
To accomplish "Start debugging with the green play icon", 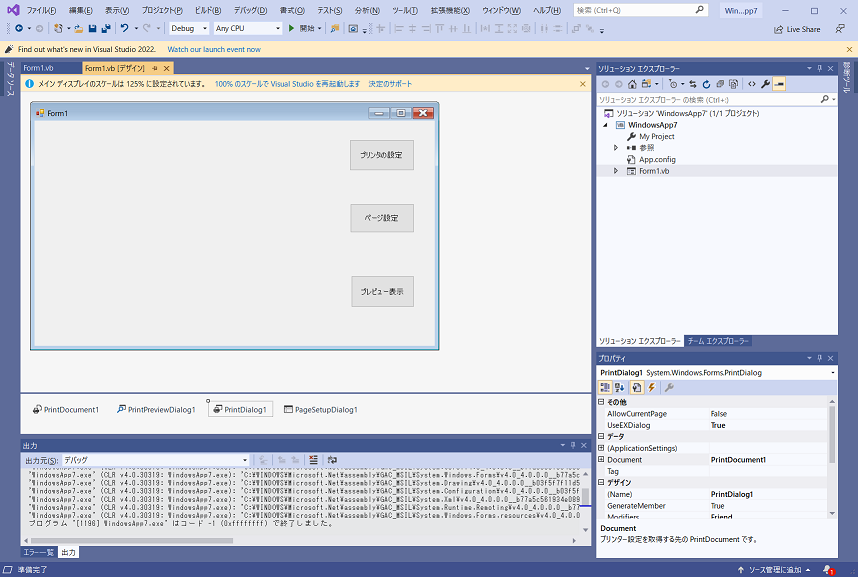I will (x=291, y=28).
